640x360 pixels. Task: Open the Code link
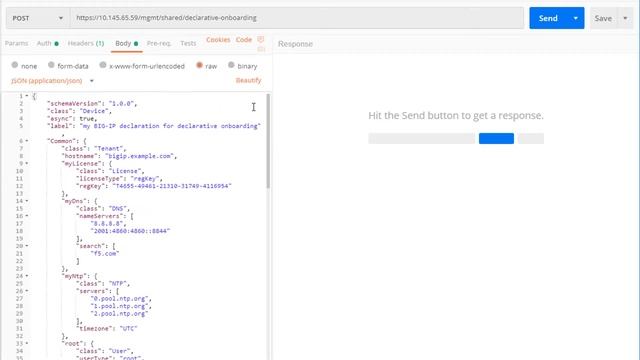click(244, 40)
